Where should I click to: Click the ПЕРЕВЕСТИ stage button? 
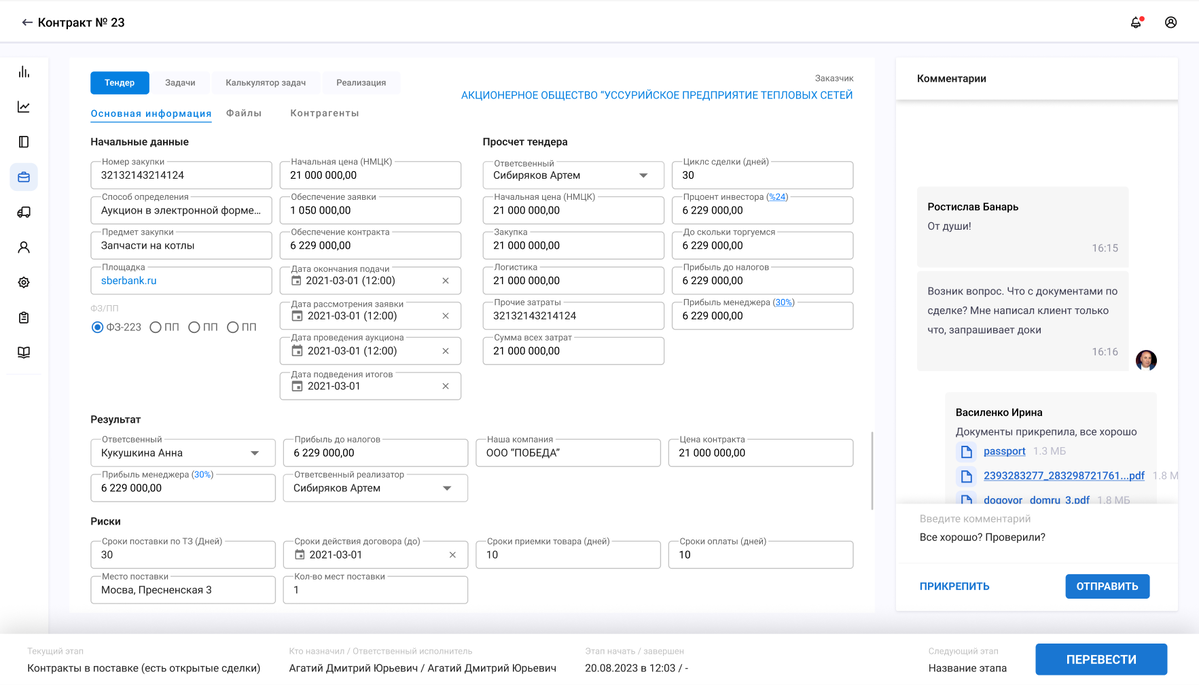coord(1101,659)
